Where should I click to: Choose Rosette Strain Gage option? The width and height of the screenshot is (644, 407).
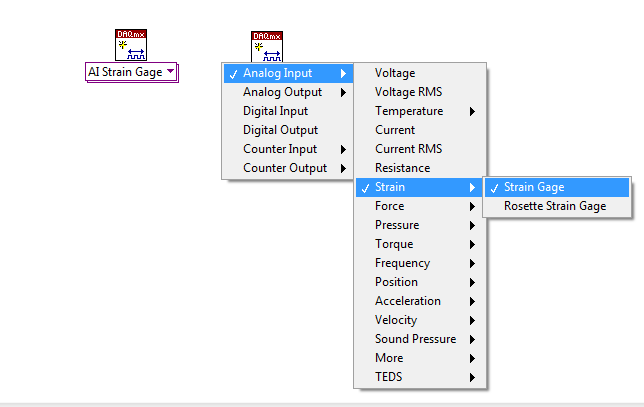(x=555, y=206)
